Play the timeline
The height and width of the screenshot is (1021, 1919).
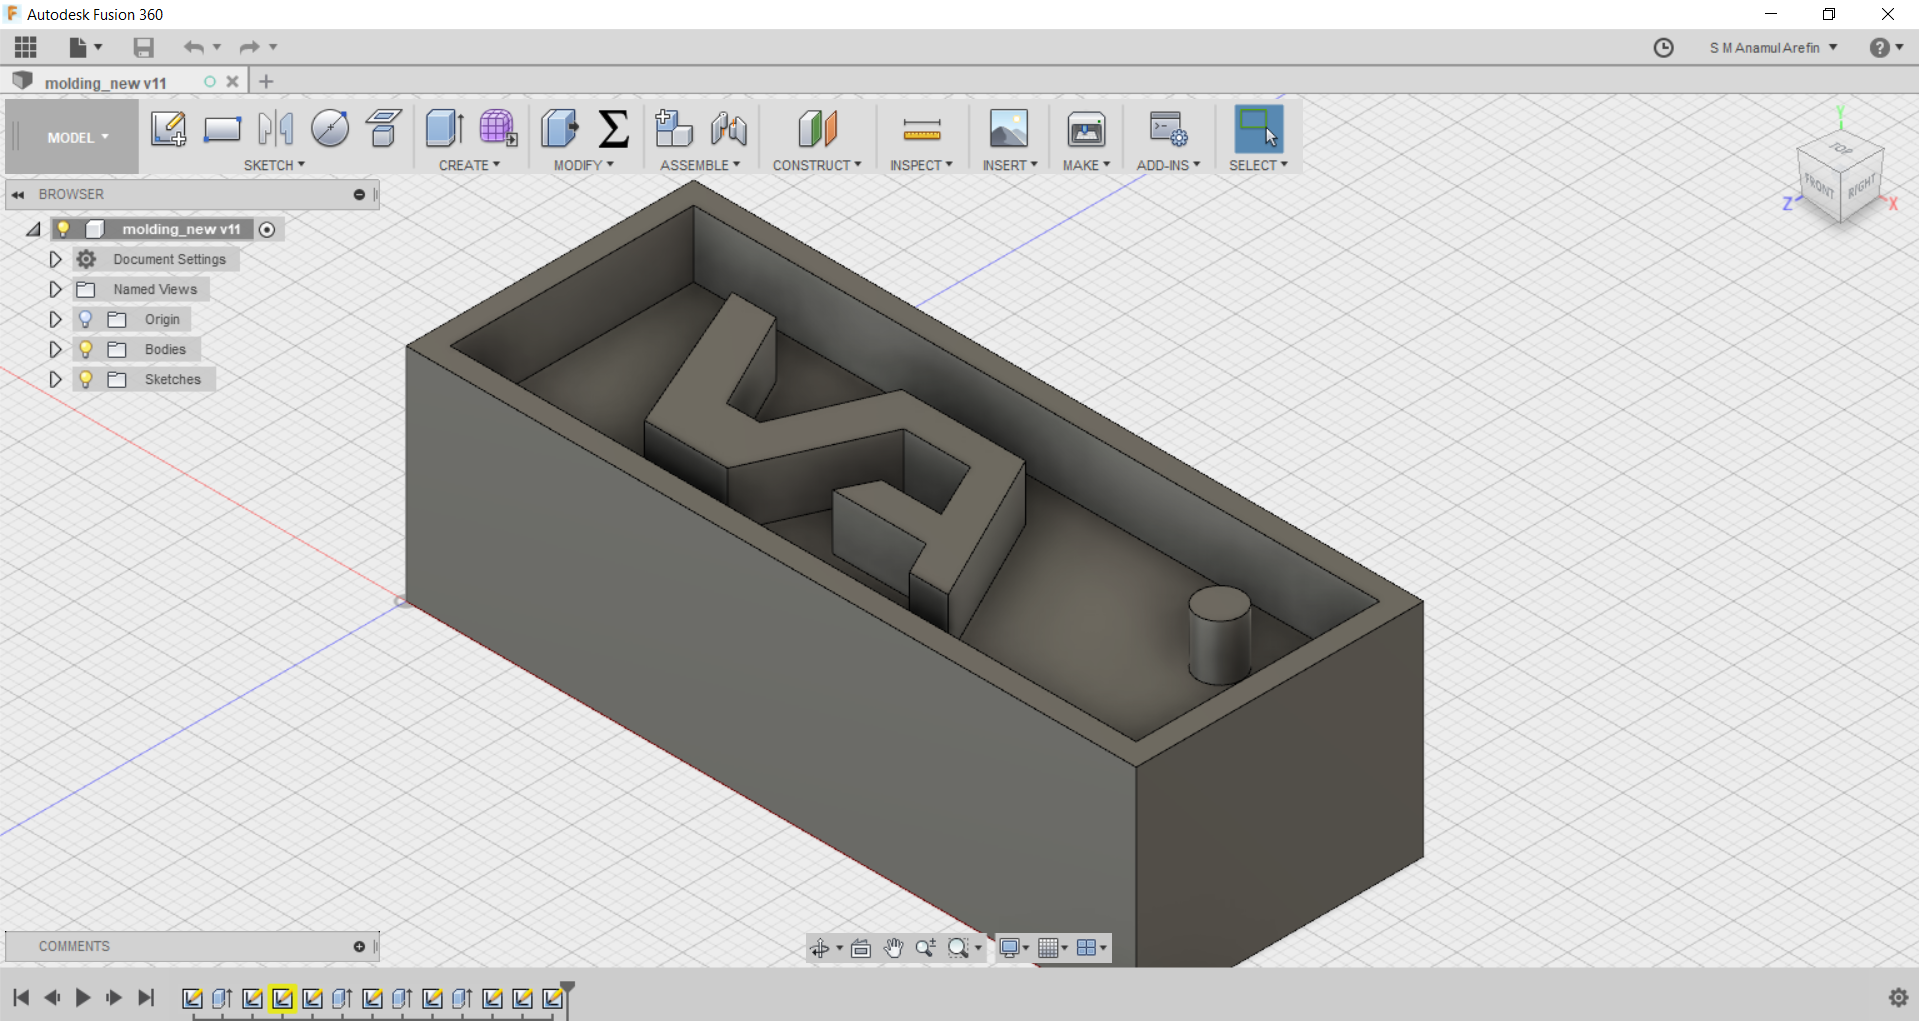83,997
